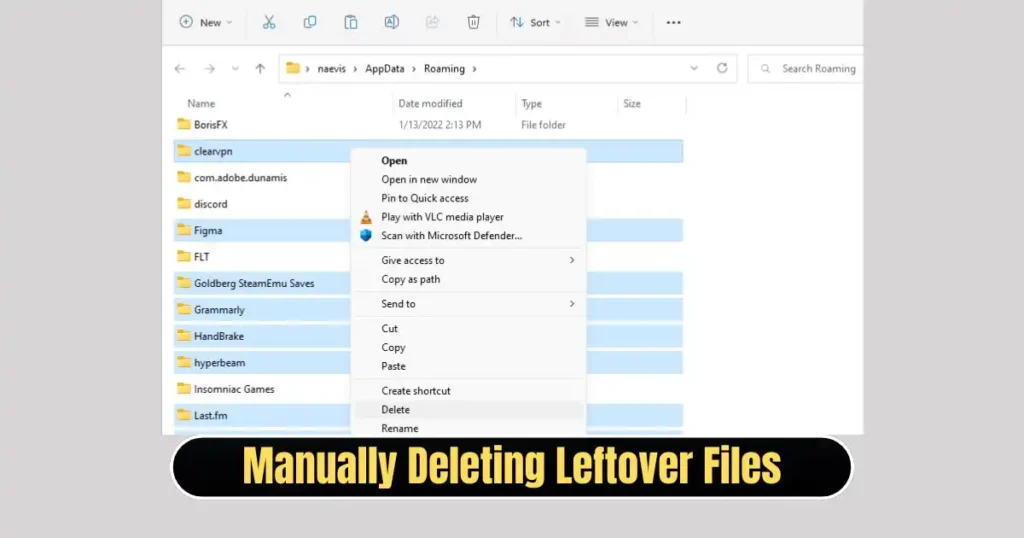The image size is (1024, 538).
Task: Go back with the left arrow
Action: coord(180,69)
